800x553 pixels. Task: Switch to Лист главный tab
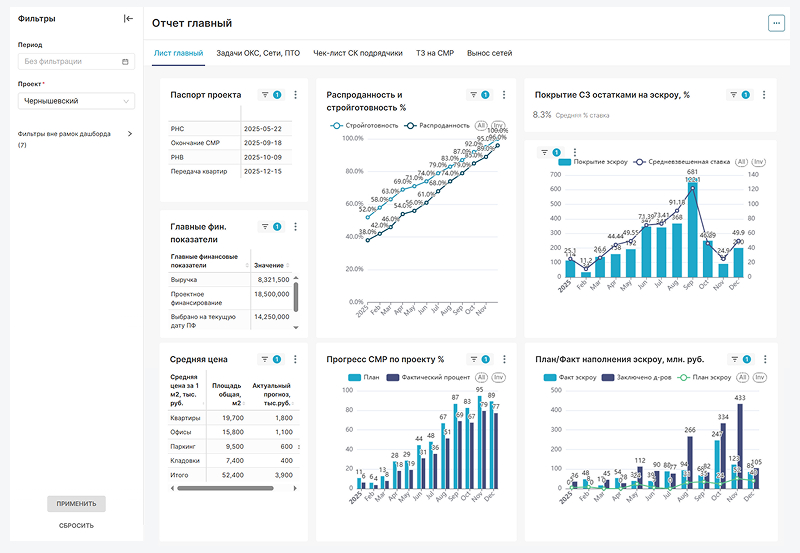coord(179,53)
